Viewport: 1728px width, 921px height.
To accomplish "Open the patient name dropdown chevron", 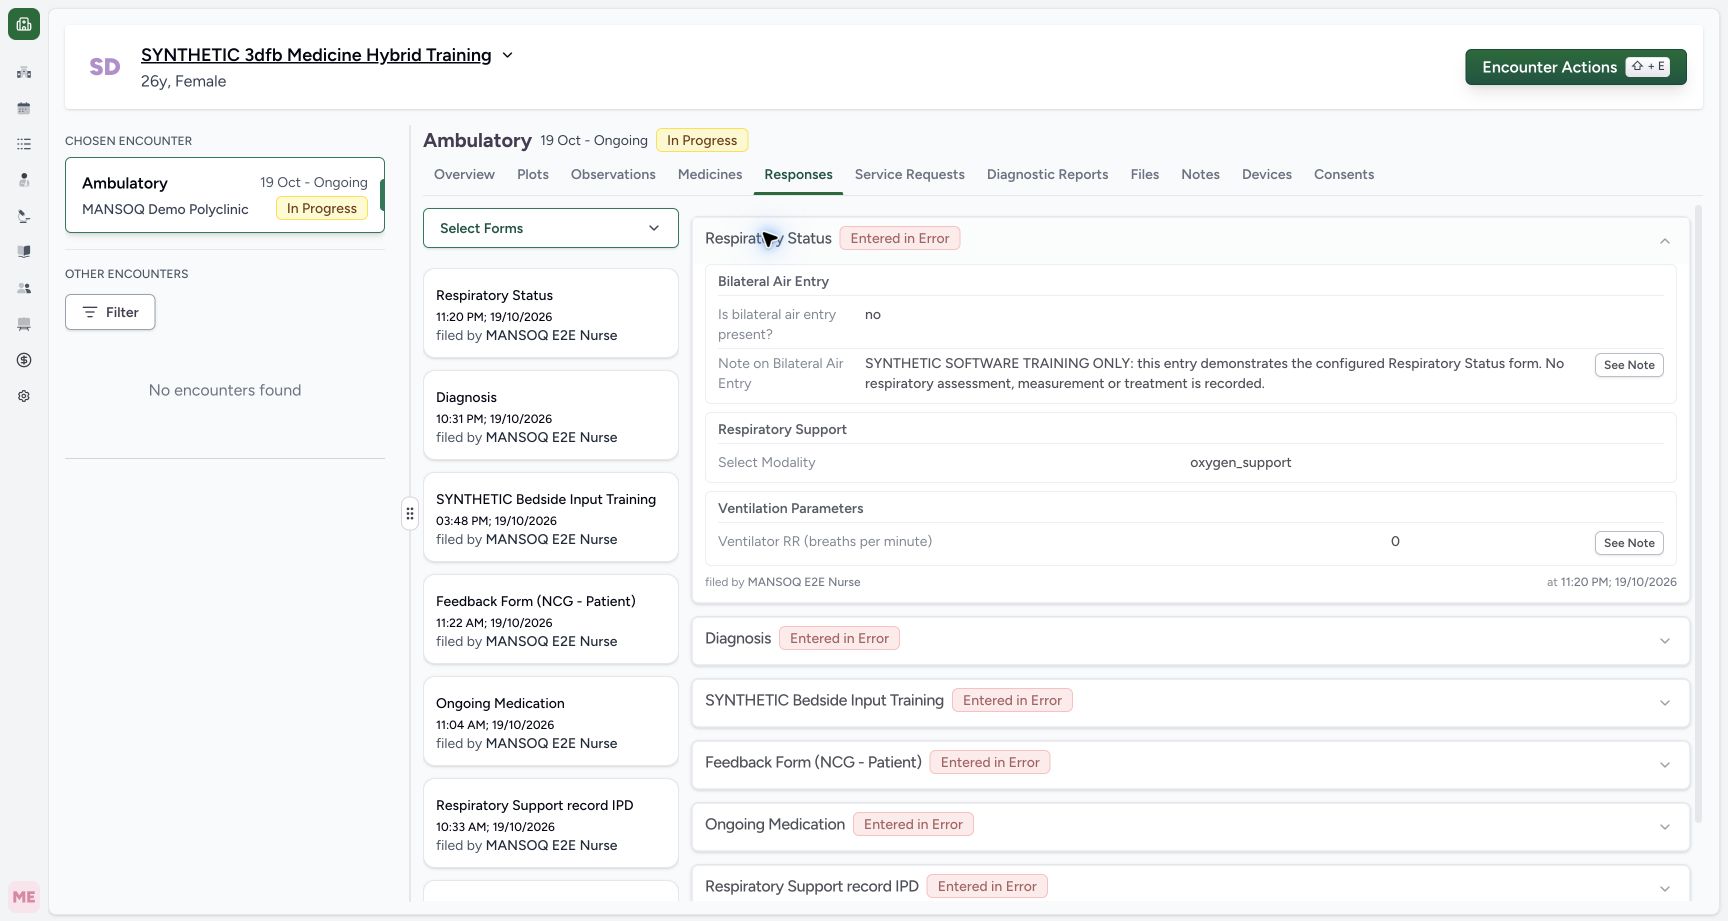I will (x=507, y=55).
